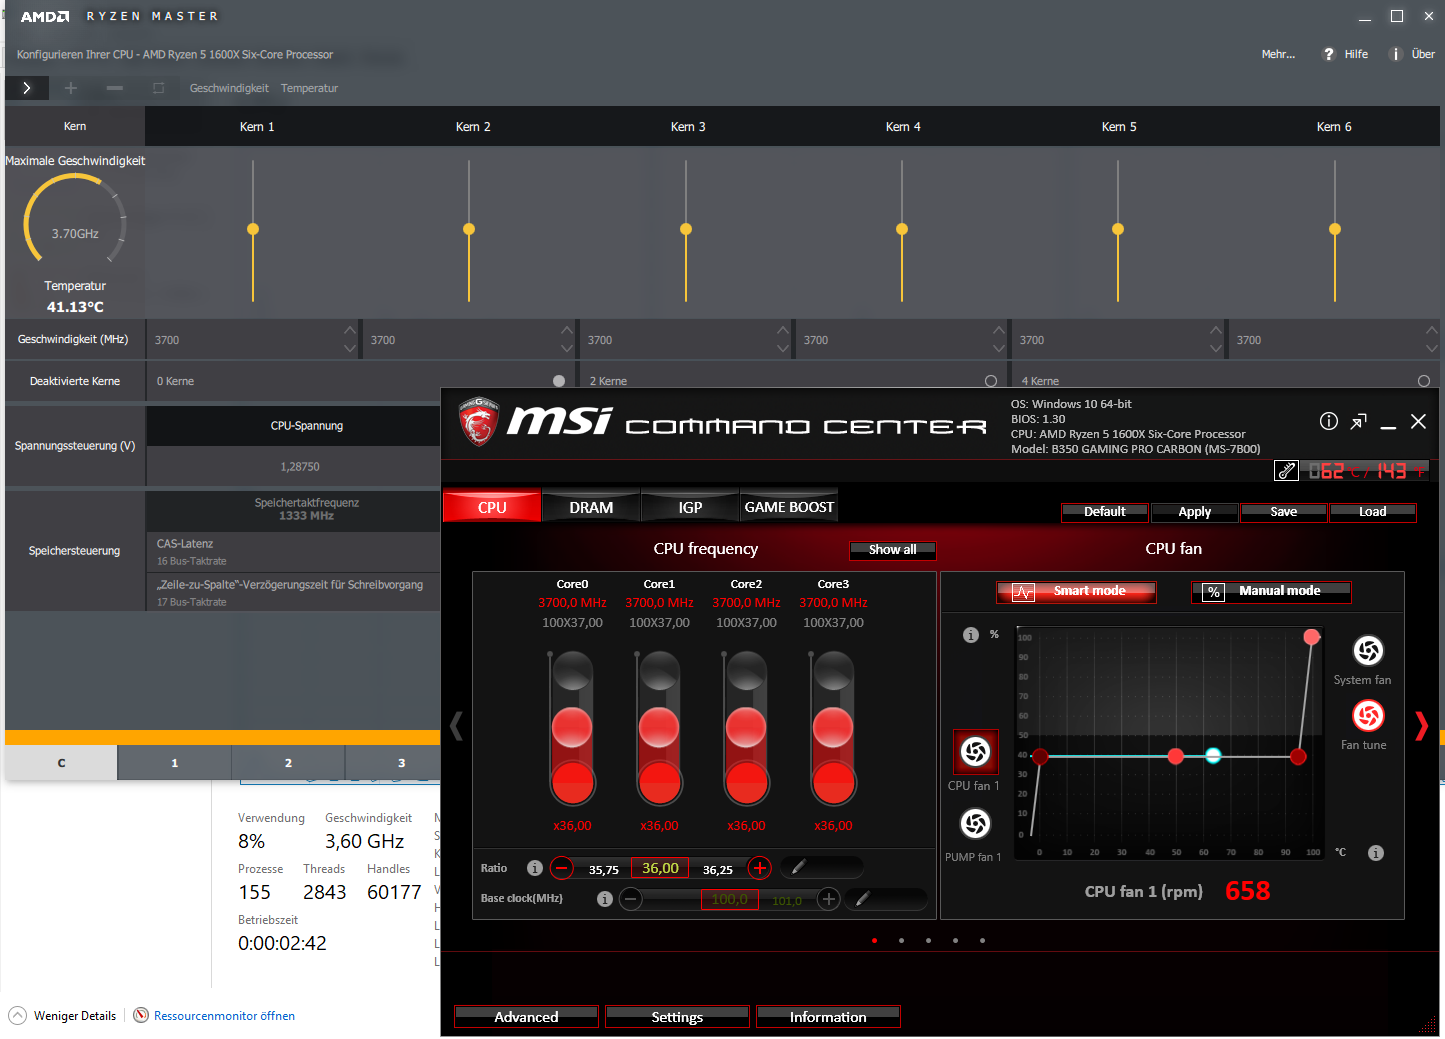
Task: Collapse with Weniger Details arrow
Action: [x=17, y=1016]
